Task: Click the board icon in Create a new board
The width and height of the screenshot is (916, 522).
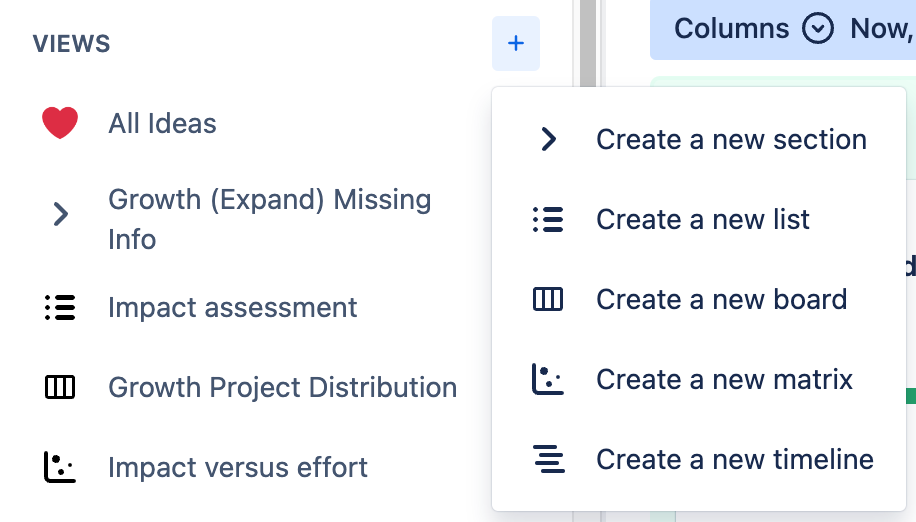Action: click(548, 299)
